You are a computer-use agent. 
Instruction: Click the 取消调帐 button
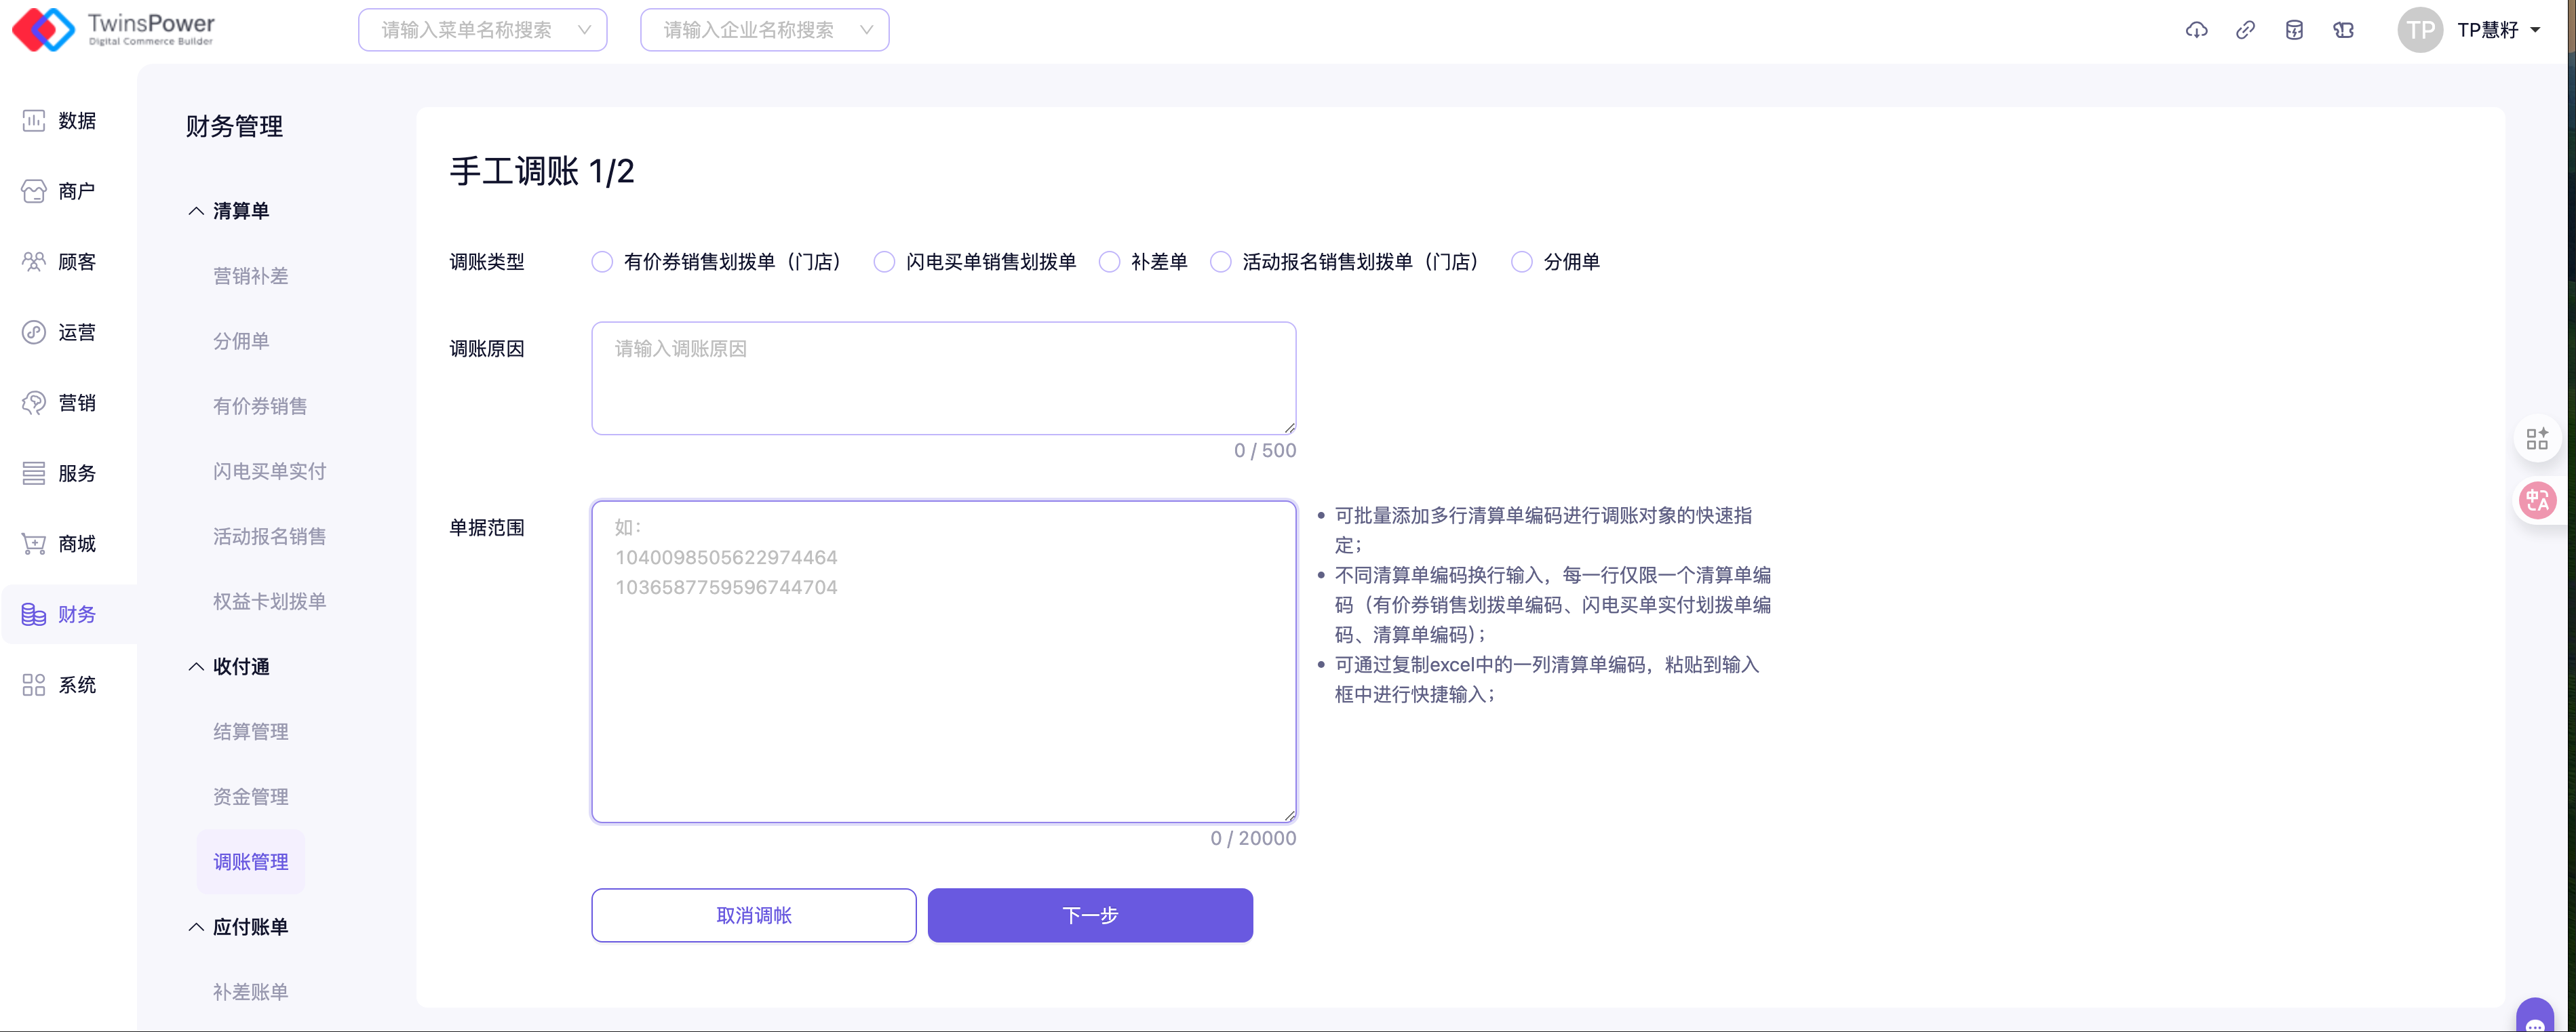click(754, 915)
